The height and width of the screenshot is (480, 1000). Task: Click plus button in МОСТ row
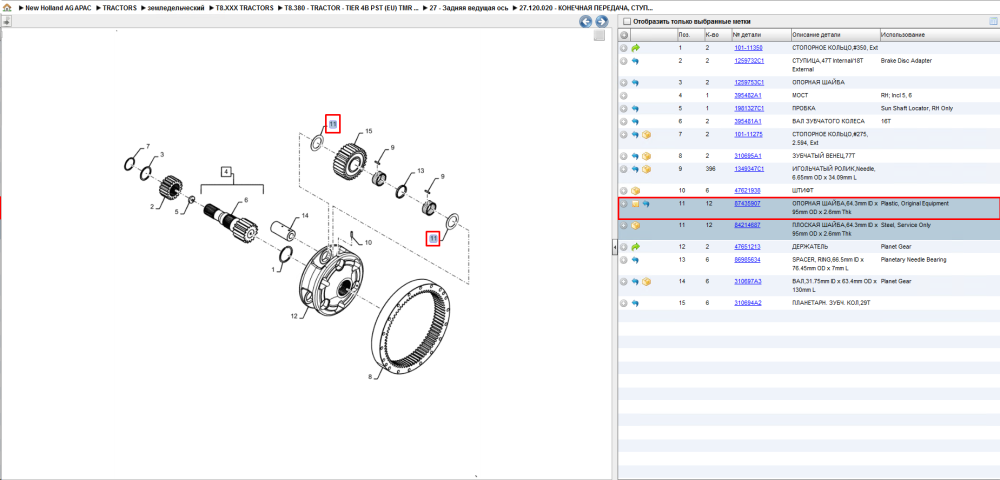(x=624, y=96)
